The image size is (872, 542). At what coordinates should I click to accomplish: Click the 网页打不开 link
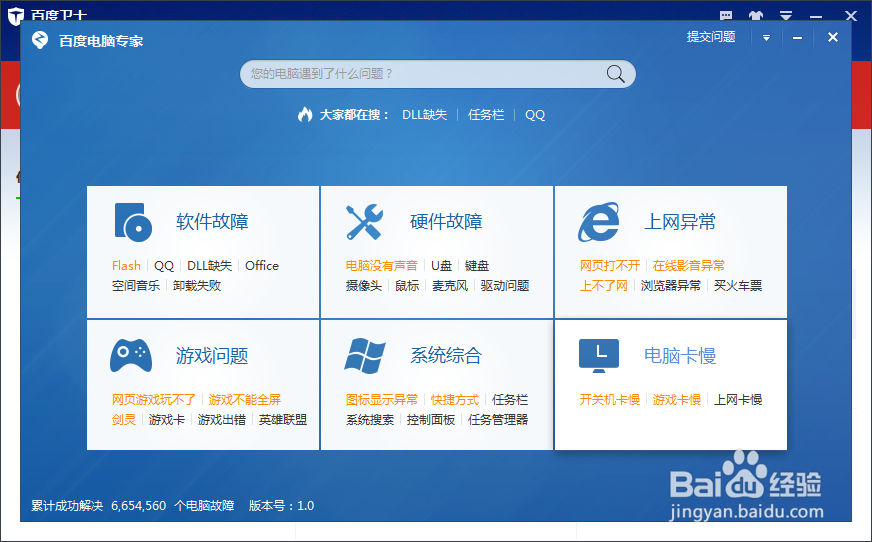[x=610, y=266]
